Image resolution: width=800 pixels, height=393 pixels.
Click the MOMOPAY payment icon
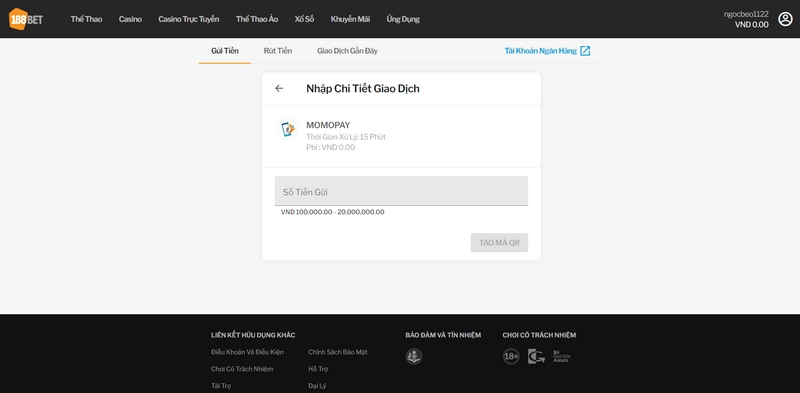(287, 130)
